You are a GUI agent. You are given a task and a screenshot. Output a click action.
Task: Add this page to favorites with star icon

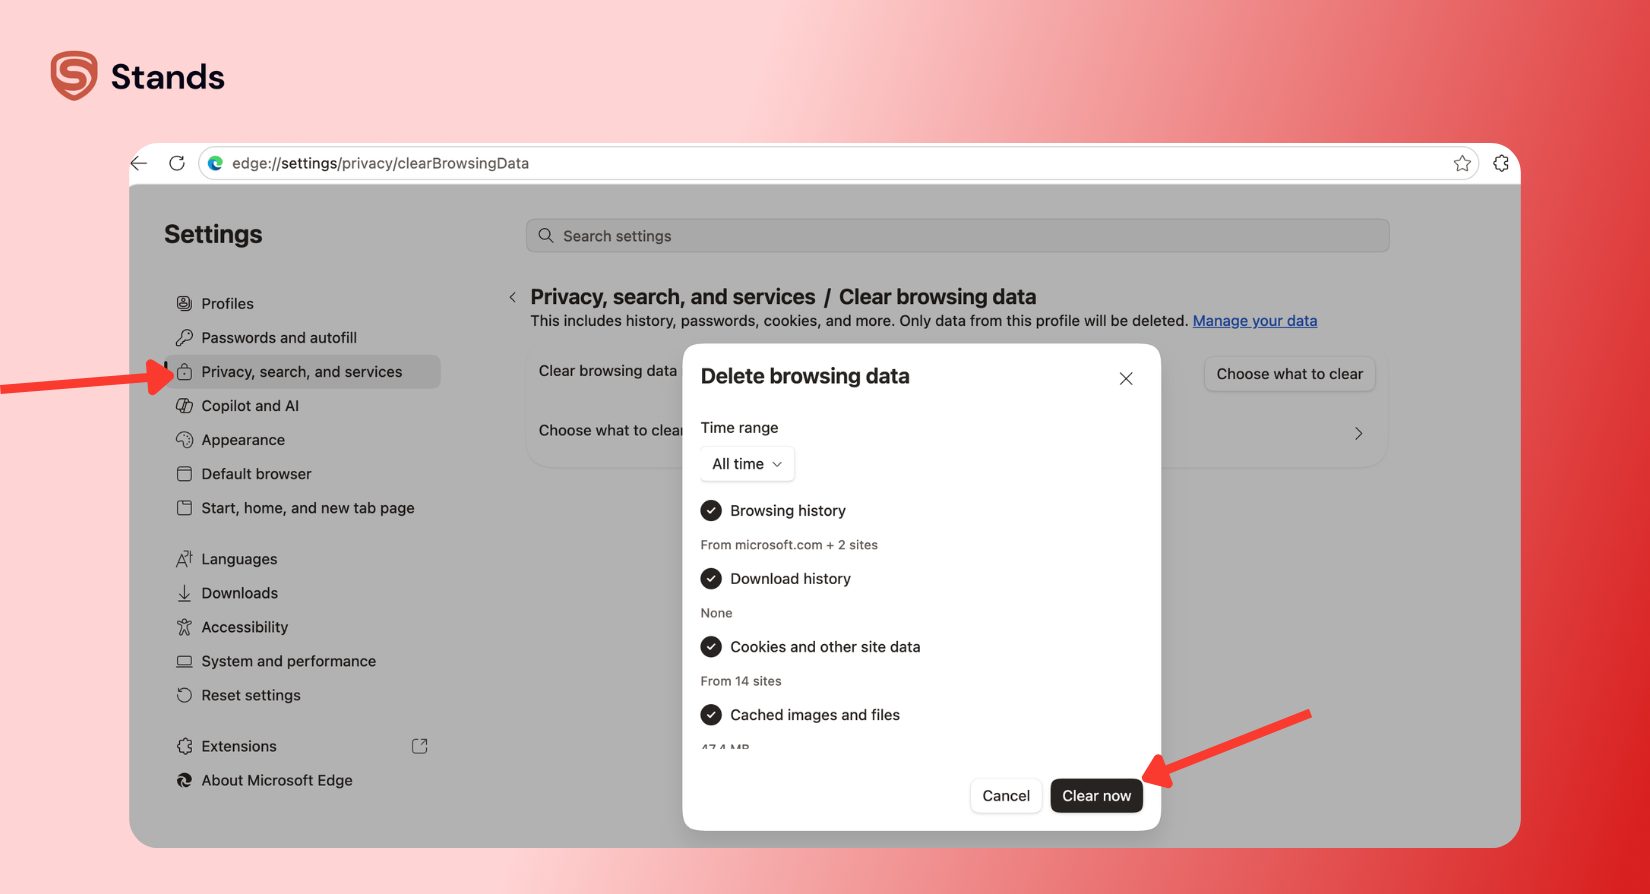1462,163
